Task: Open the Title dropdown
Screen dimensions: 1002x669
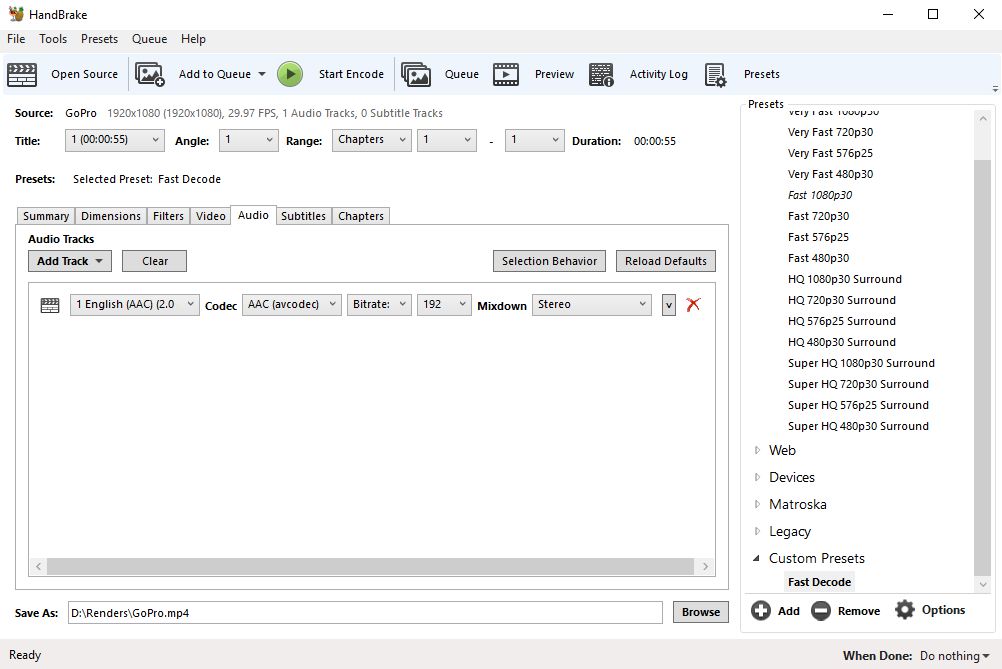Action: pyautogui.click(x=114, y=140)
